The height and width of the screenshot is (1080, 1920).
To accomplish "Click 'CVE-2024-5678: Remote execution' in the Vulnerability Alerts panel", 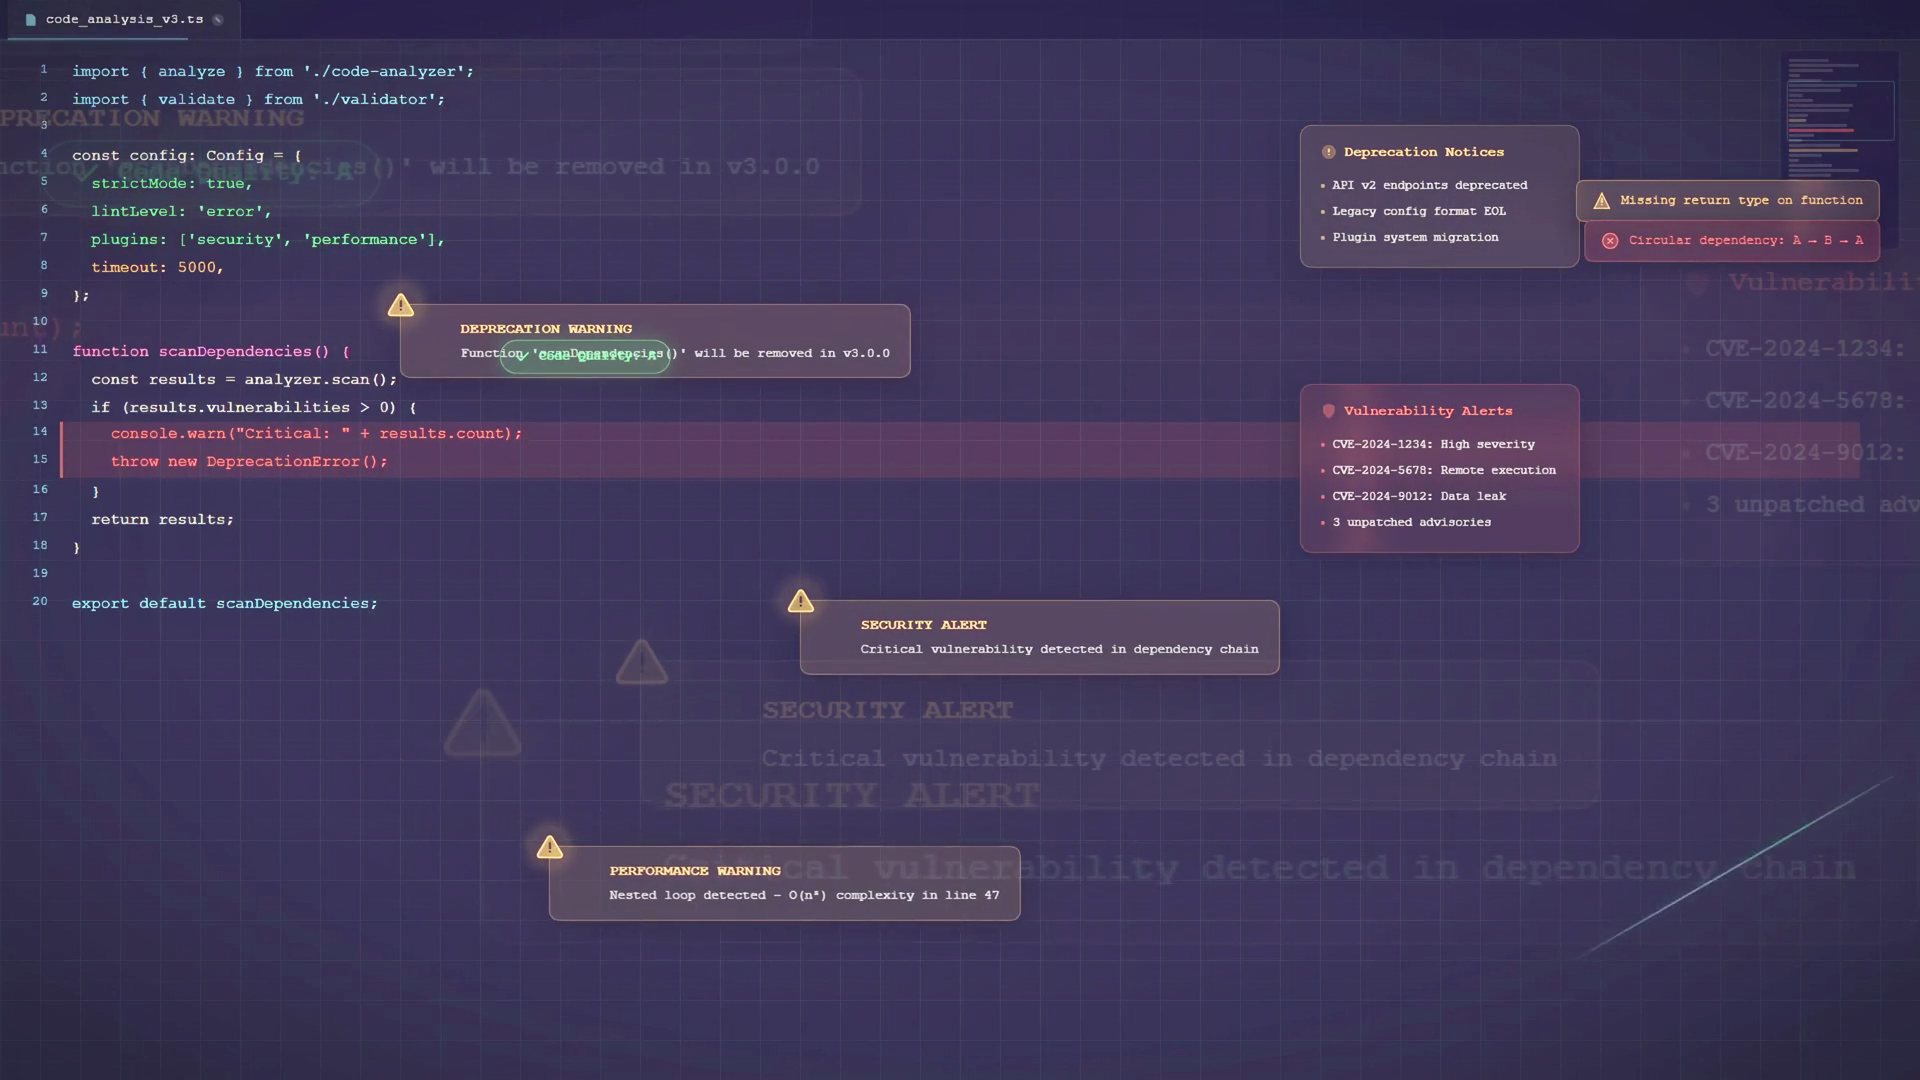I will (1444, 470).
